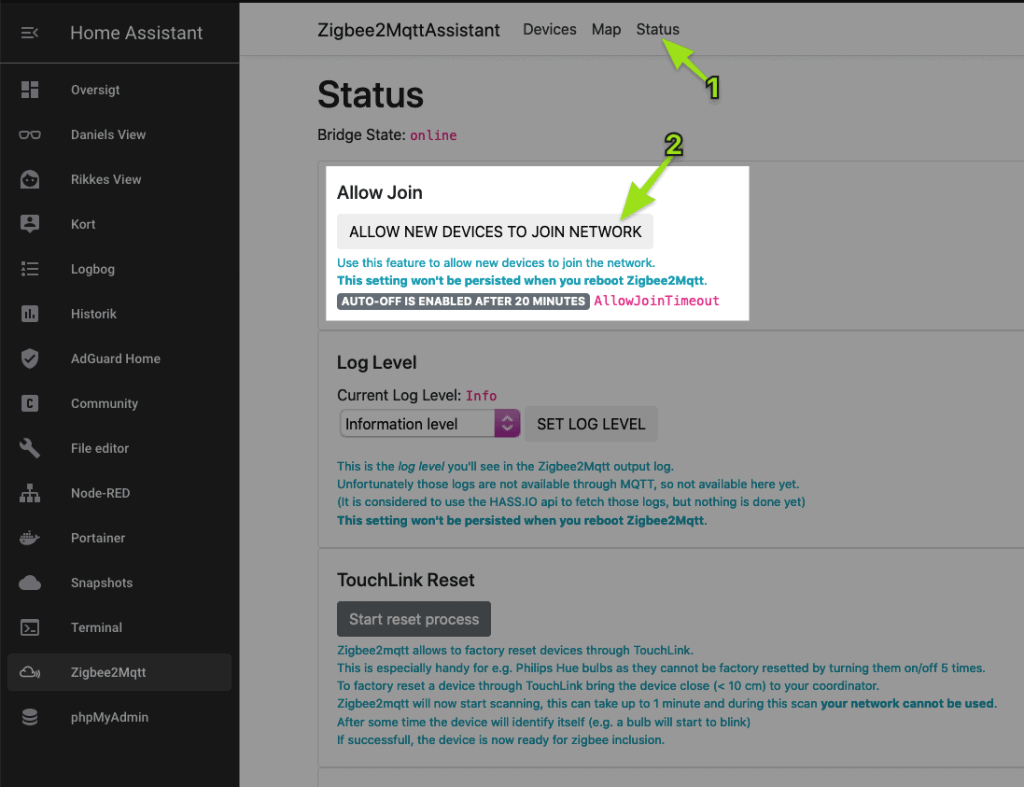Click the online bridge state value
This screenshot has width=1024, height=787.
[434, 135]
